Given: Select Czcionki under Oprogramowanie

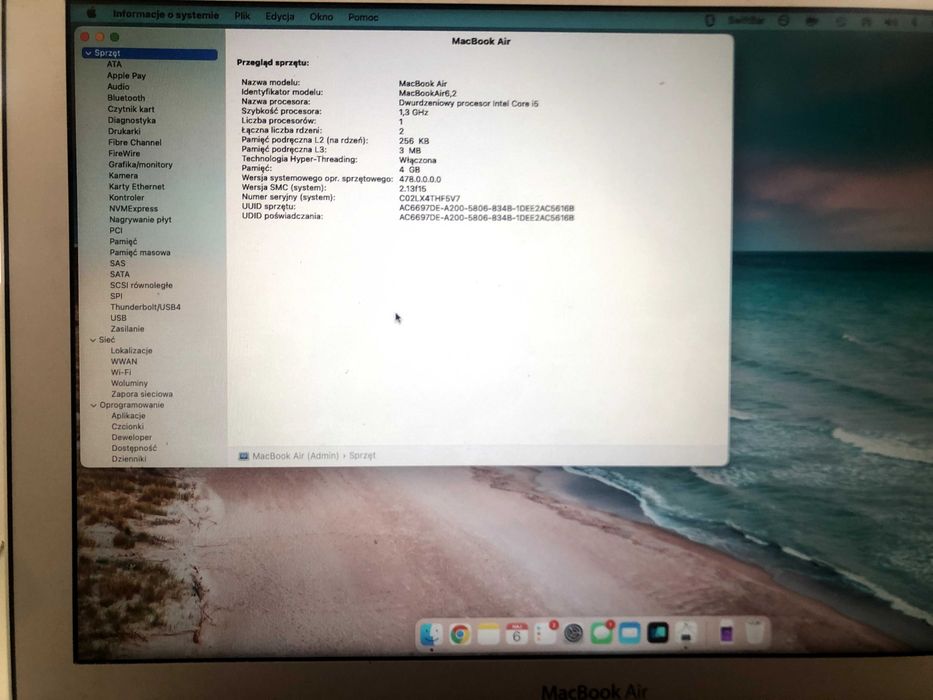Looking at the screenshot, I should (127, 427).
